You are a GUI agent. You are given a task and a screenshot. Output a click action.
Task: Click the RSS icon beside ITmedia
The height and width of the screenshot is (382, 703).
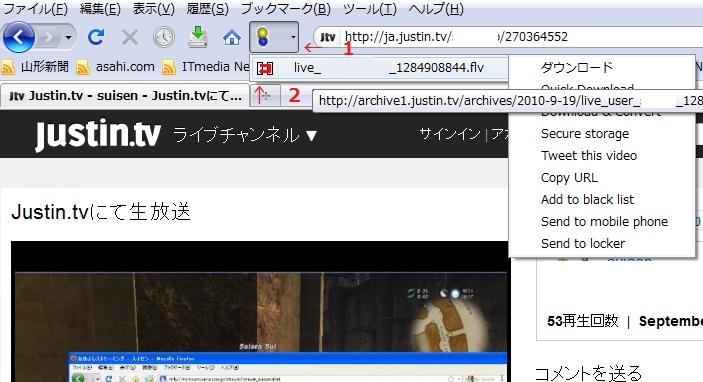pyautogui.click(x=169, y=68)
